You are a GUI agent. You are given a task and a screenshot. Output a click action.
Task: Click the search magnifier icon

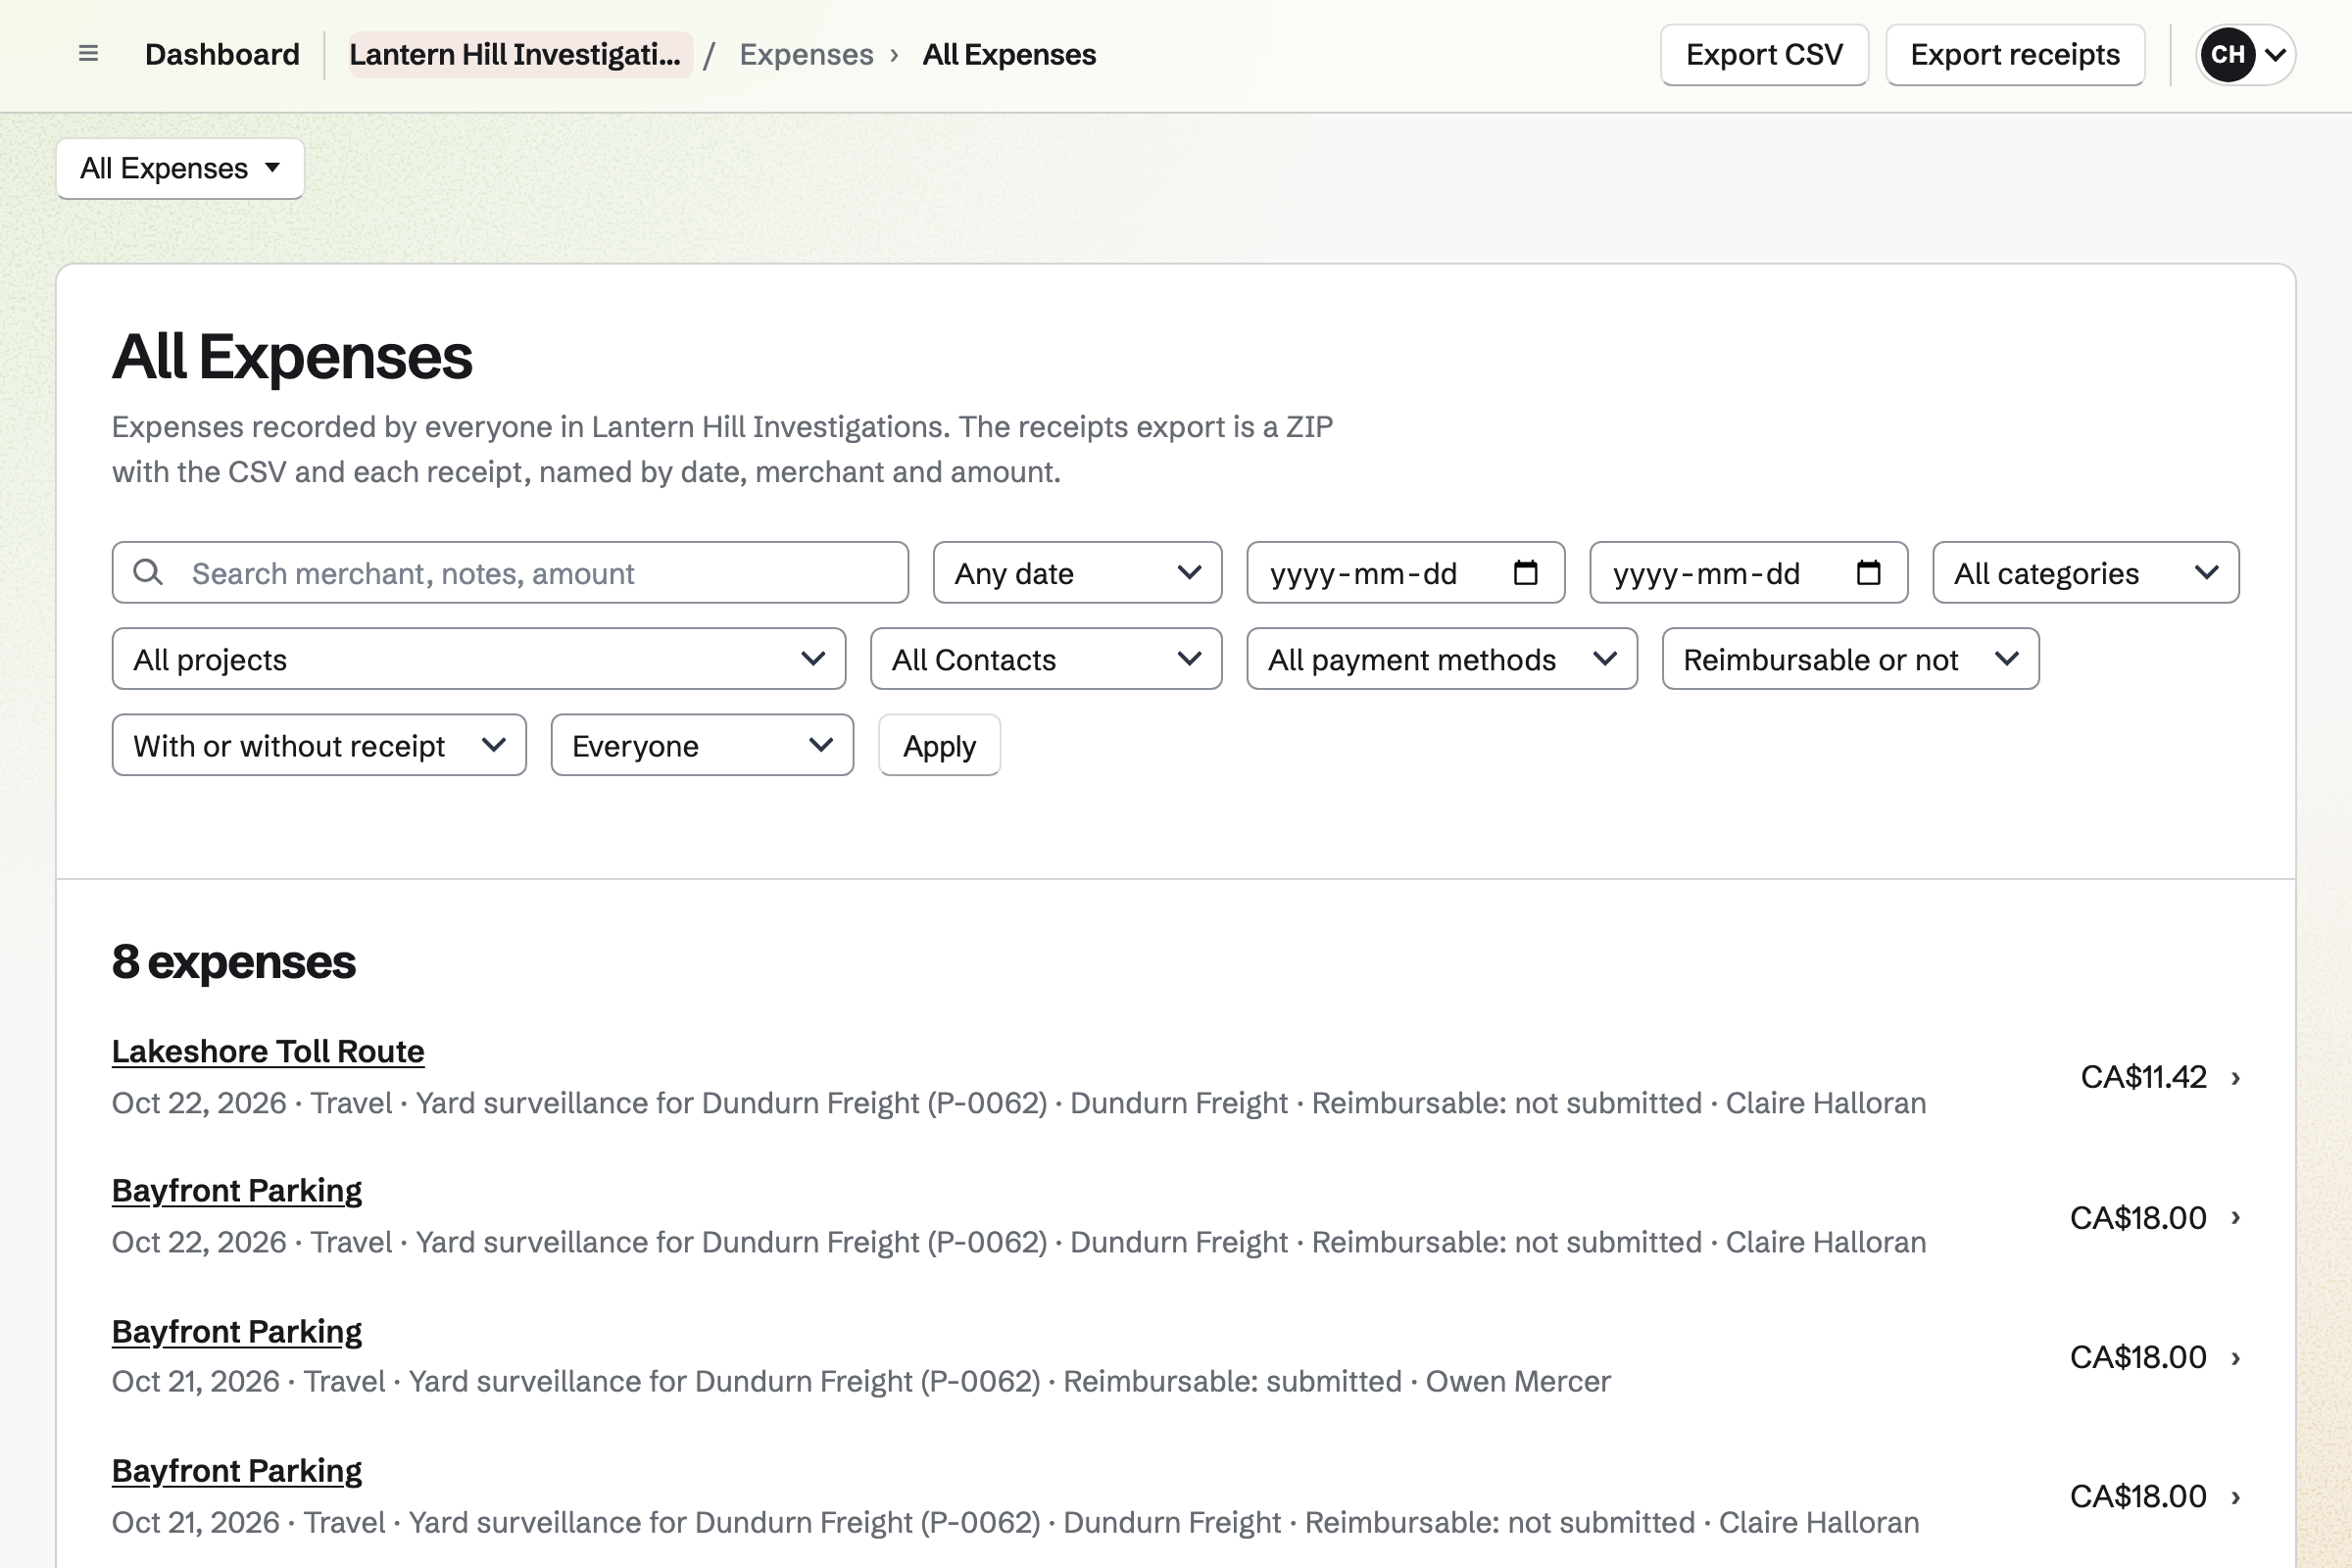point(148,572)
